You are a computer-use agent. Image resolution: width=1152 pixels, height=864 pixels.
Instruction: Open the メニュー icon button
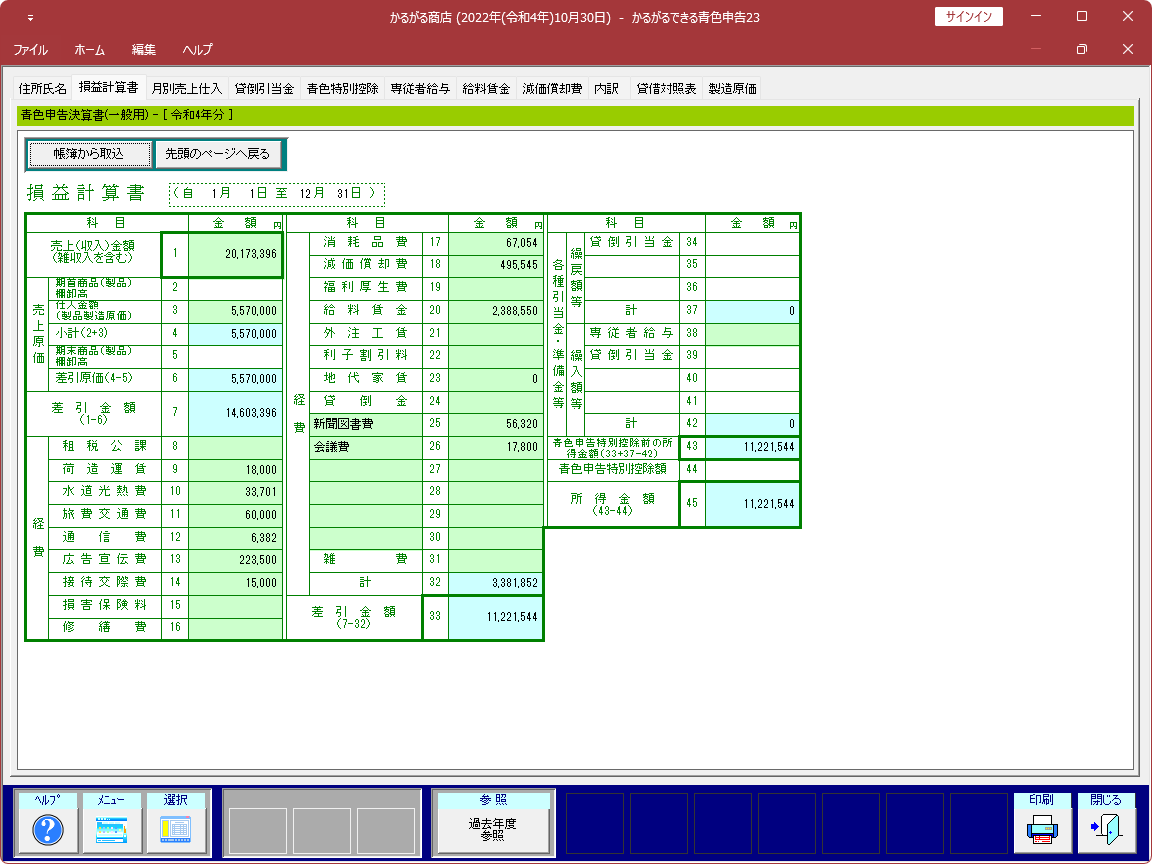point(112,823)
